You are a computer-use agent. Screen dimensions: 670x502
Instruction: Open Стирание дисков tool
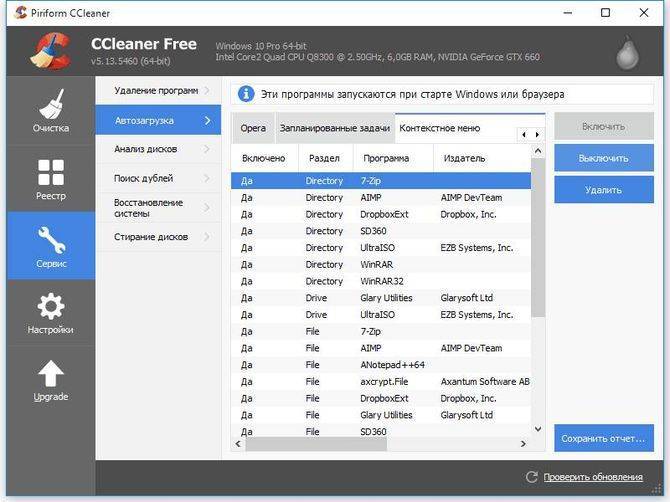158,237
